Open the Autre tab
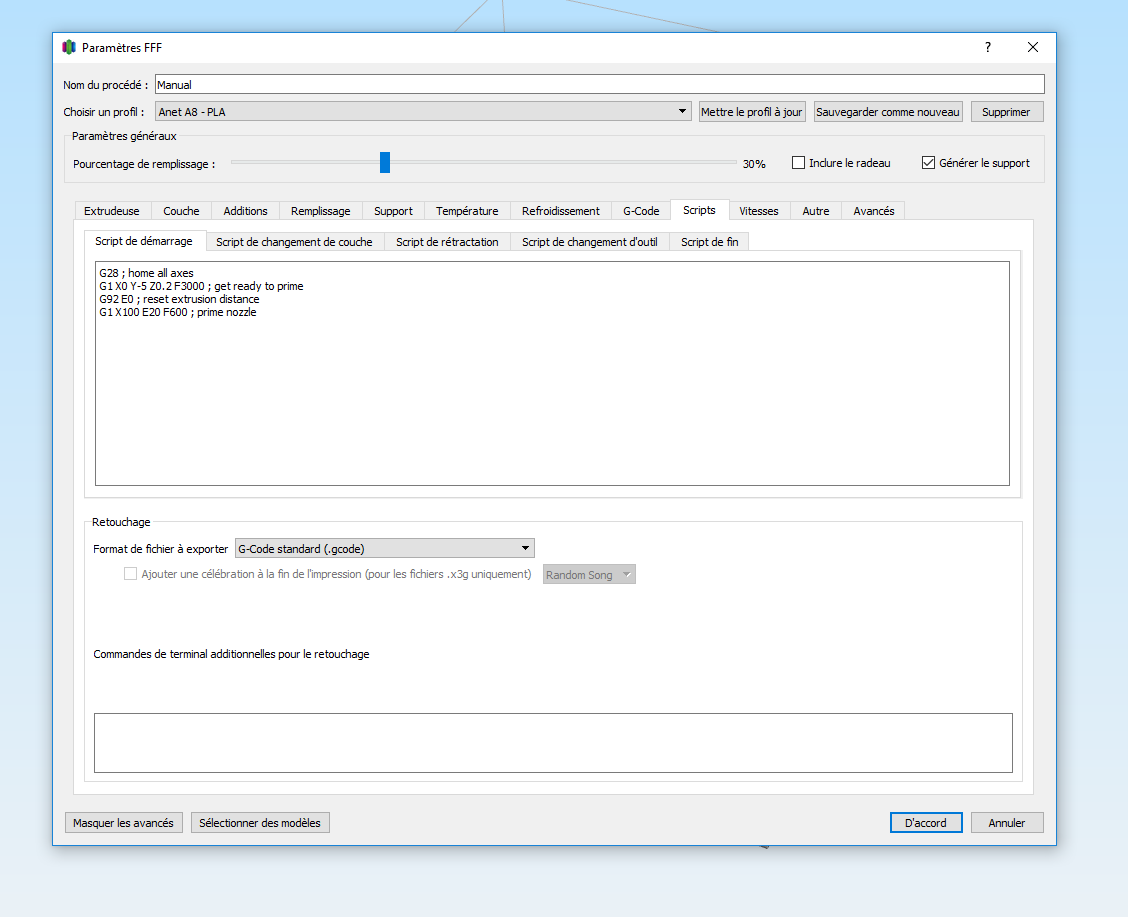This screenshot has width=1128, height=917. pos(816,211)
